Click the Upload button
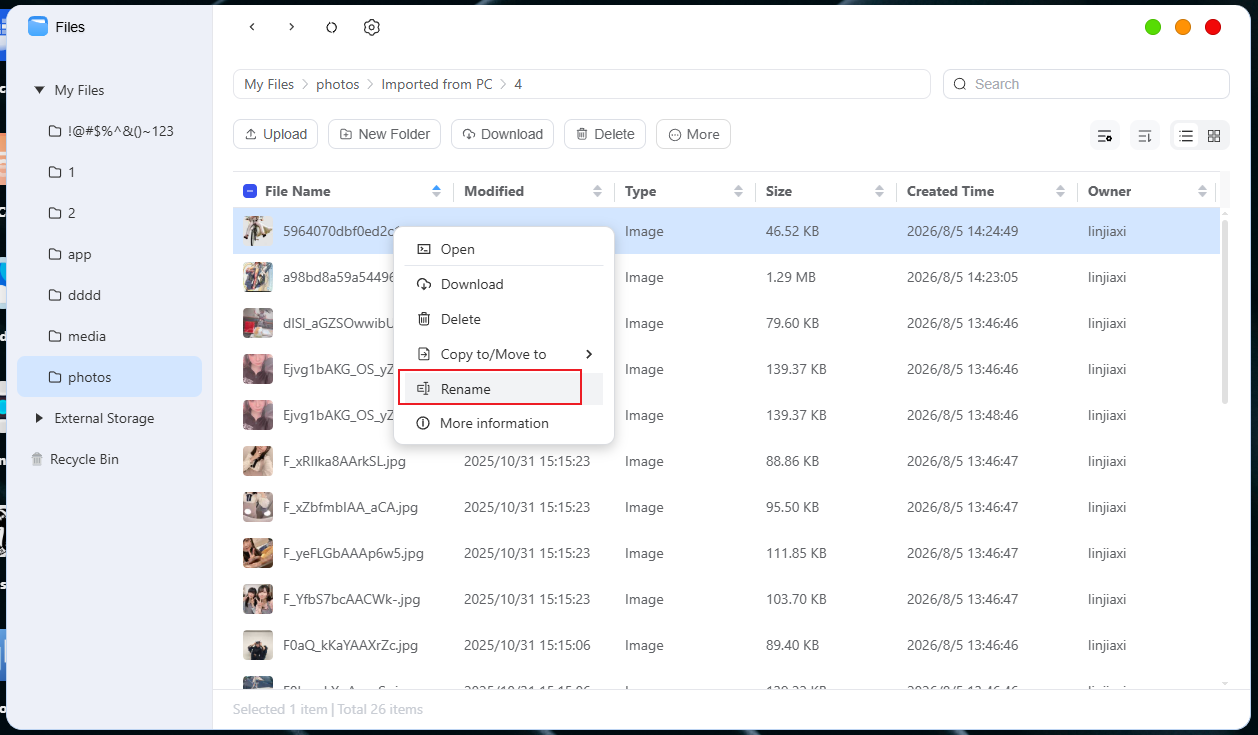Viewport: 1258px width, 735px height. pyautogui.click(x=276, y=134)
